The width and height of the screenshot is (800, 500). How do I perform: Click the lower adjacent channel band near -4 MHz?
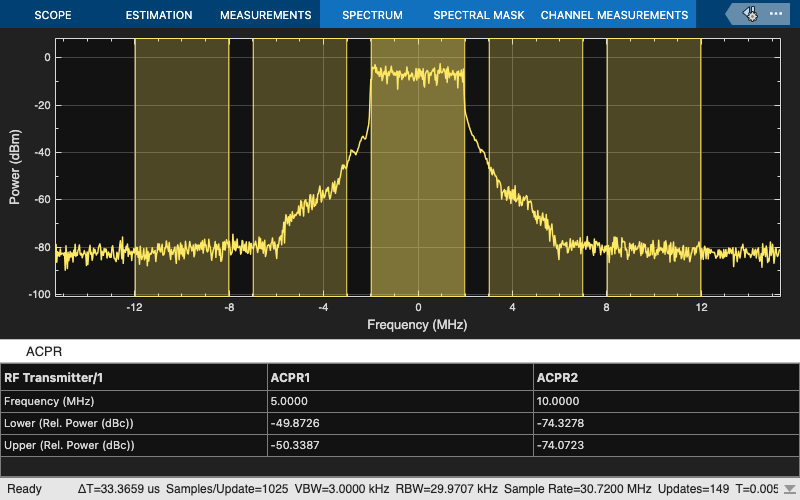click(x=300, y=167)
